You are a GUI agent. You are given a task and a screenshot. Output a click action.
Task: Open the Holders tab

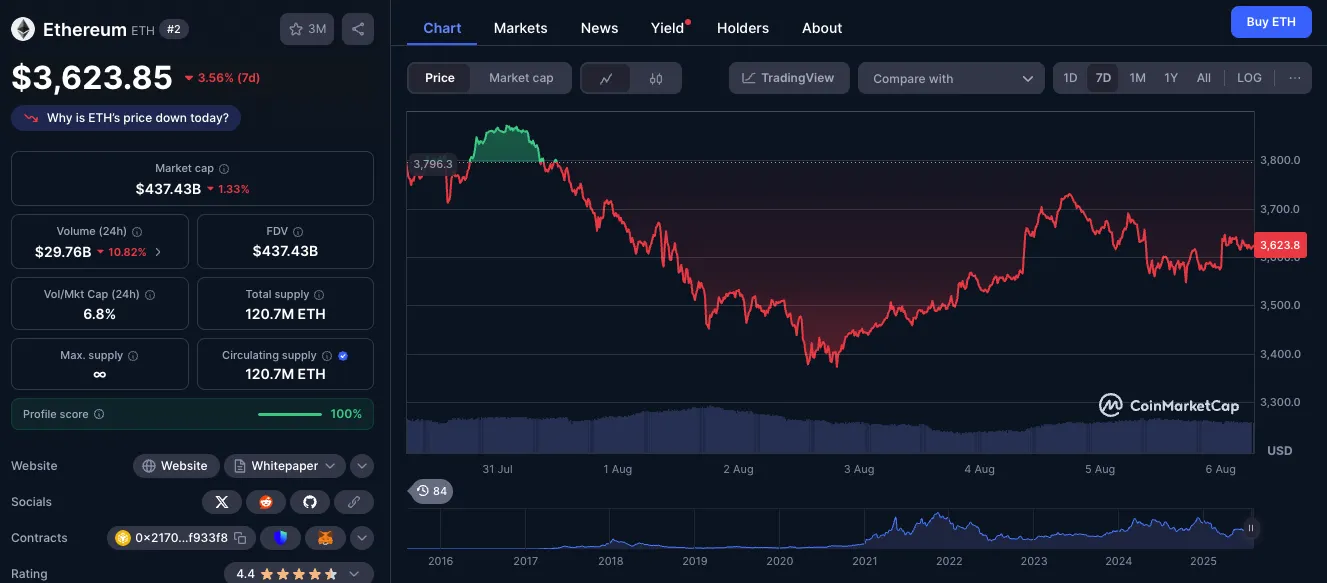point(742,28)
